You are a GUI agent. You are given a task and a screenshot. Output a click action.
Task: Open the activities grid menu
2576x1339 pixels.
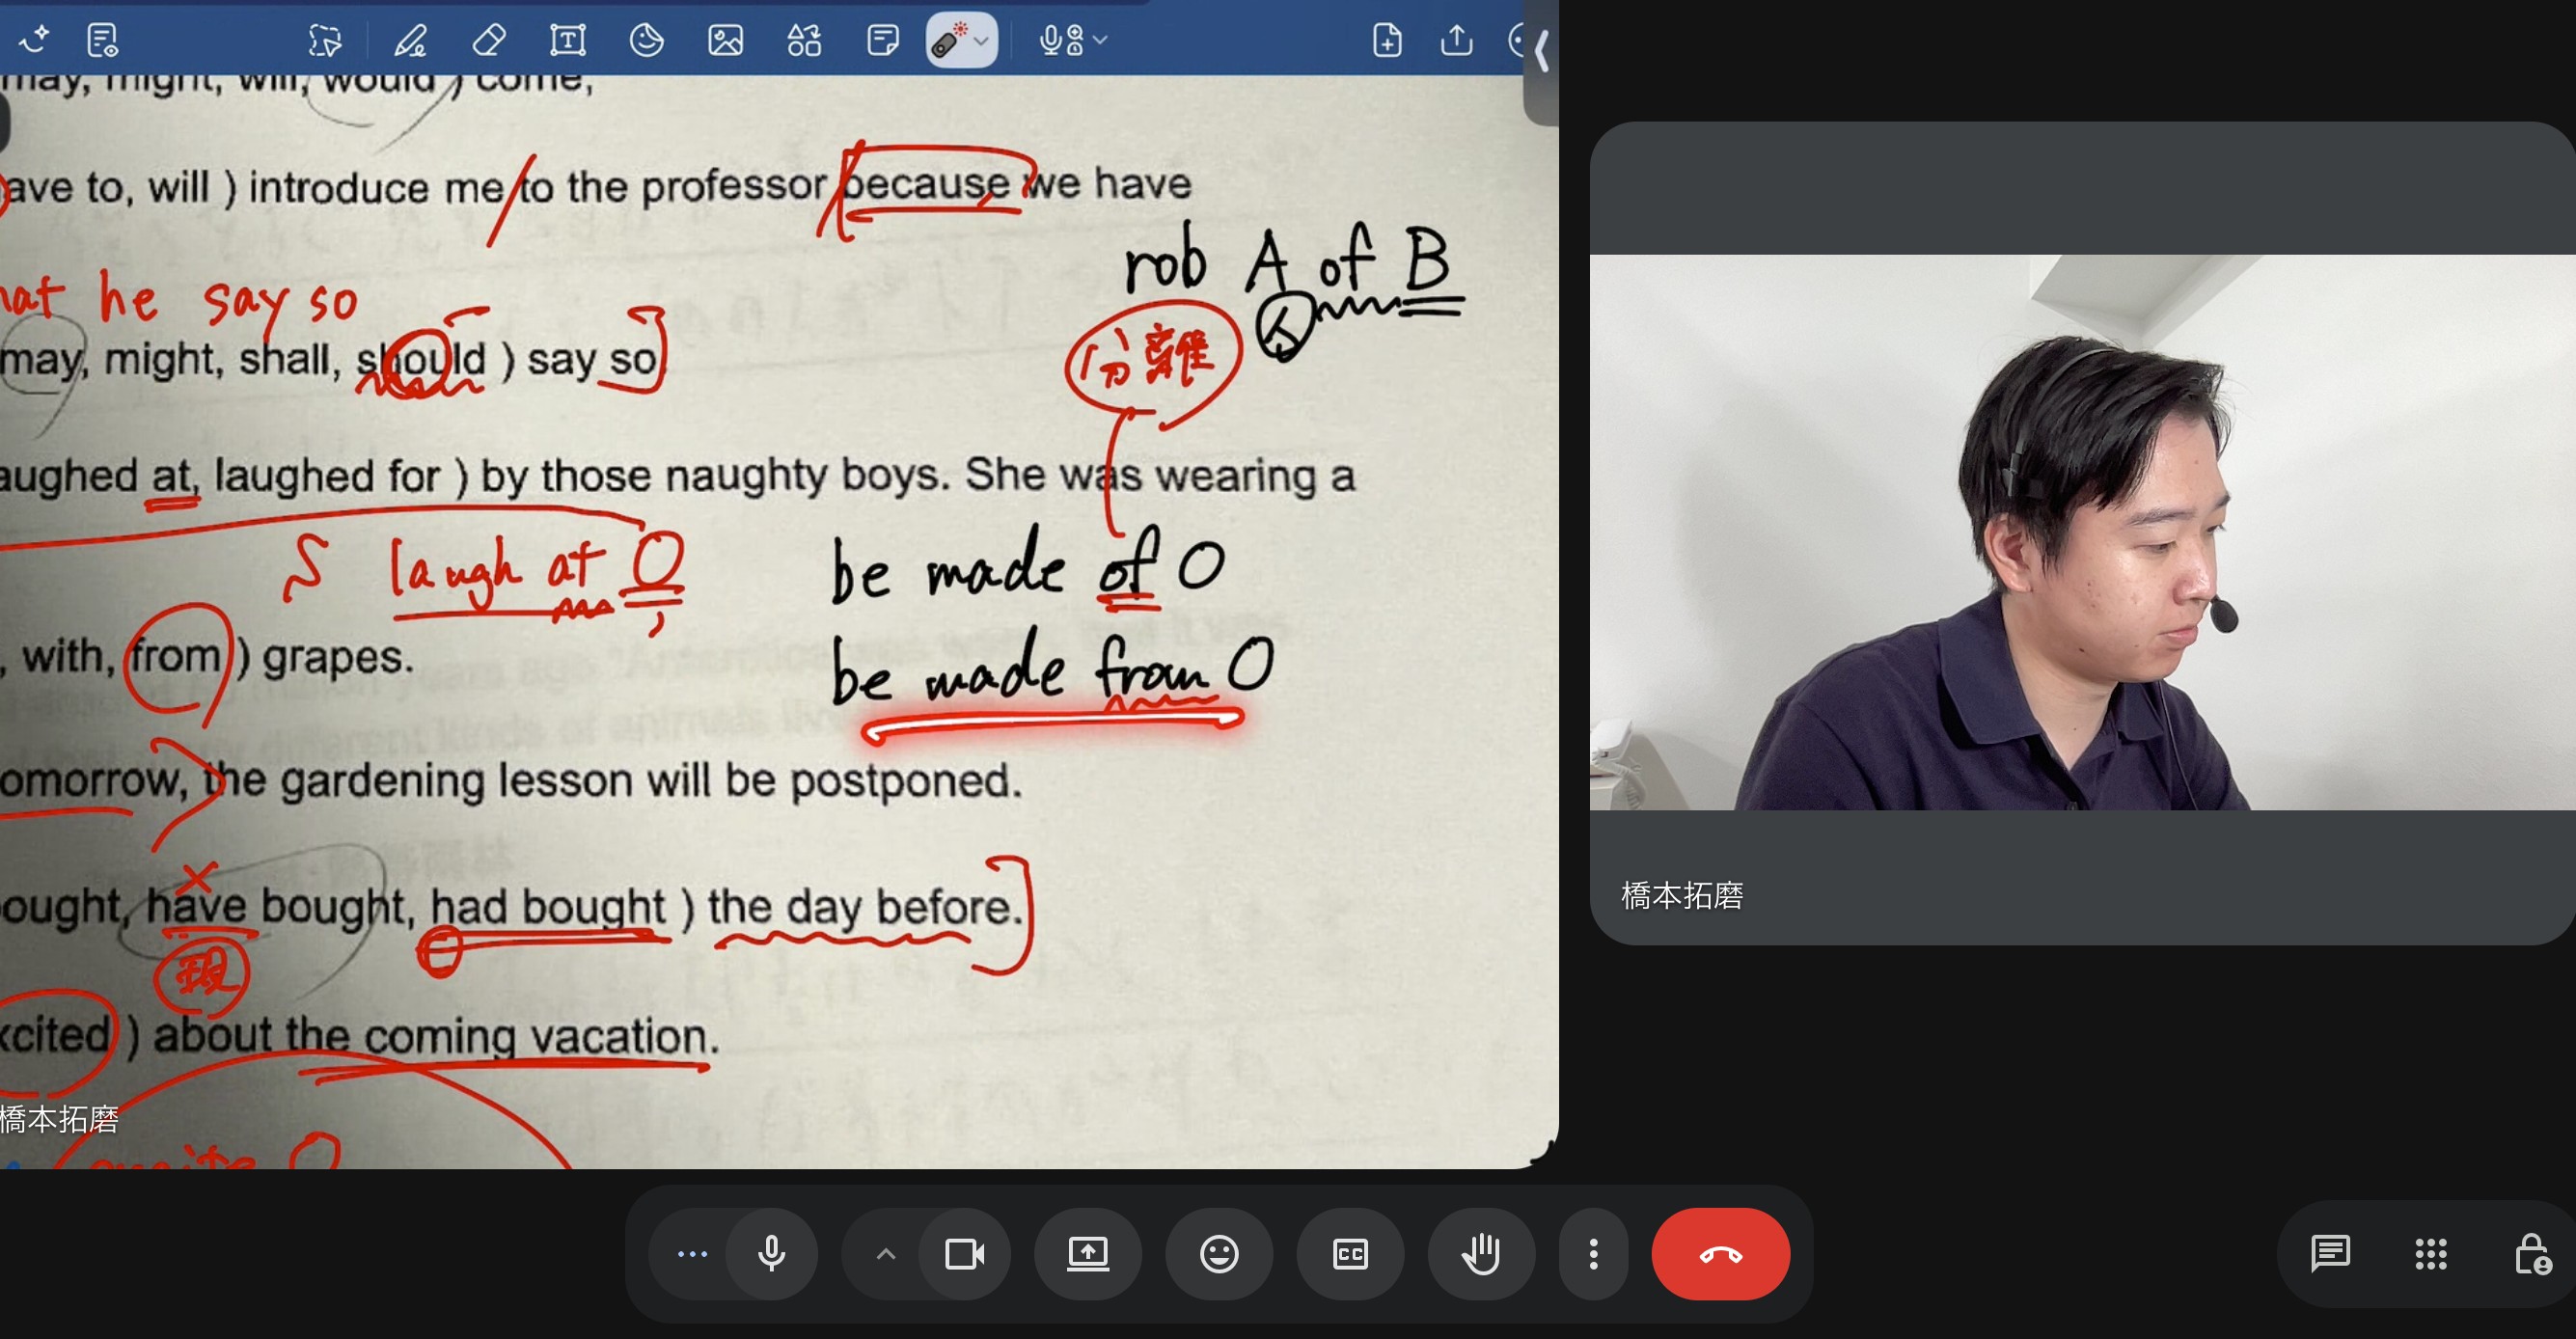point(2431,1254)
